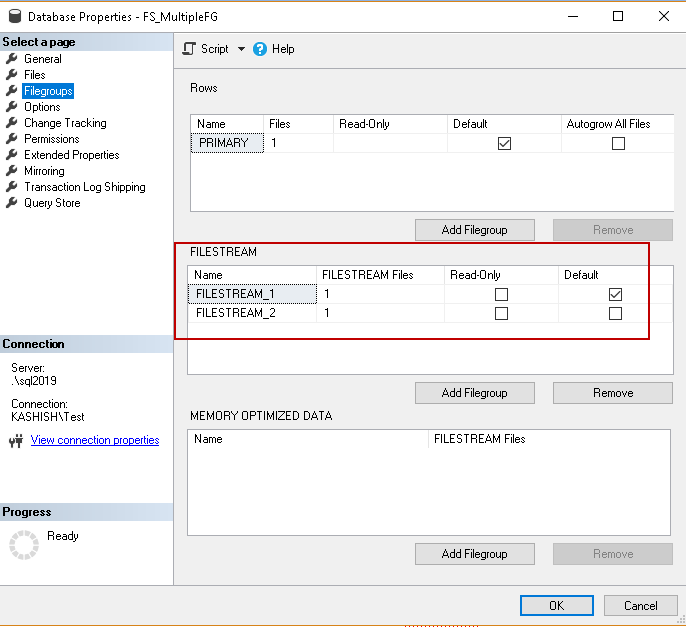Click the wrench icon beside Mirroring

pos(12,171)
